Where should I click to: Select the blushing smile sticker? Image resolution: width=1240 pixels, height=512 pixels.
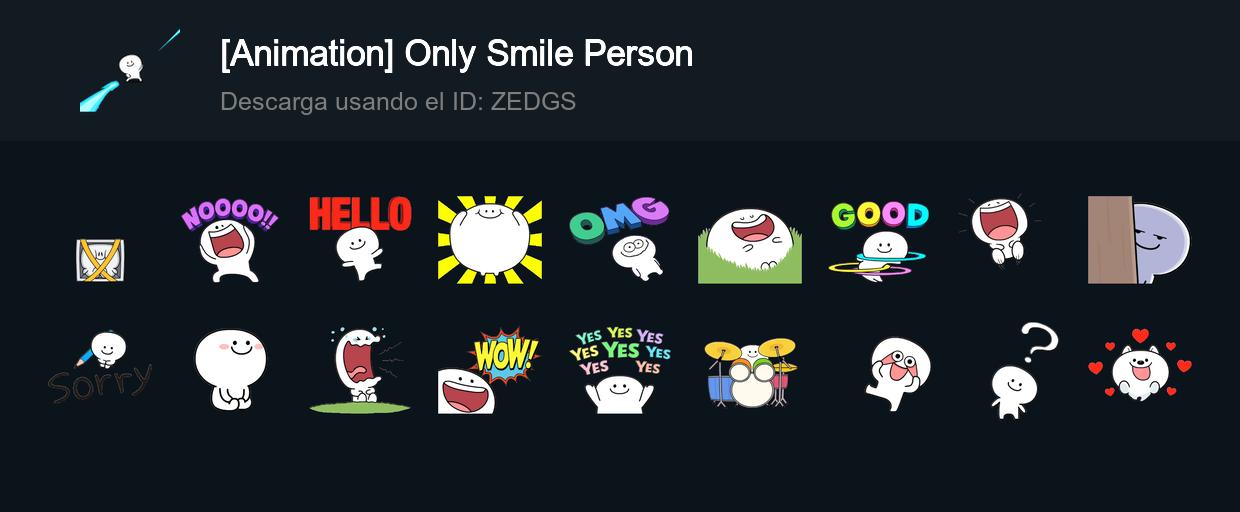[230, 369]
